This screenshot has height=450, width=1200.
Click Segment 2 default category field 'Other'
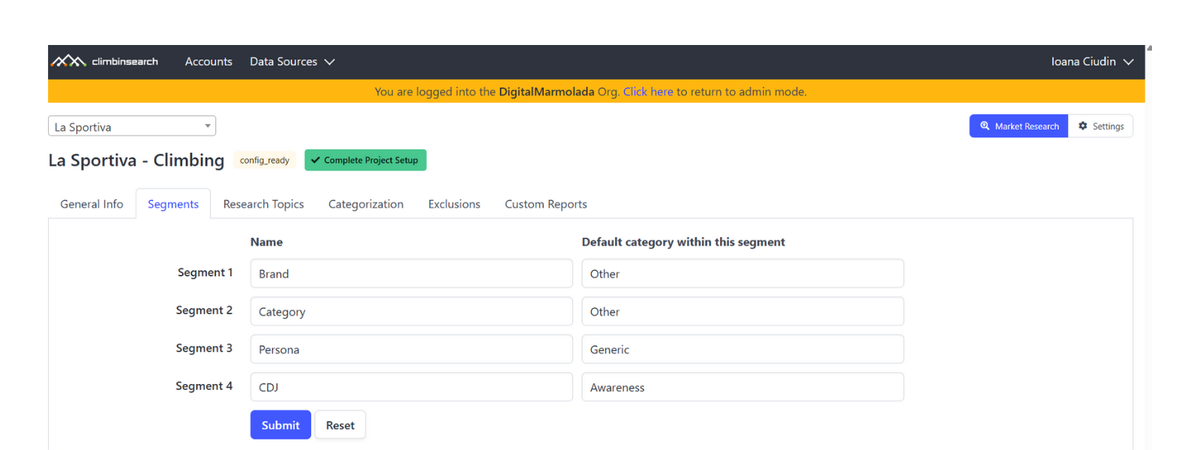pos(743,311)
